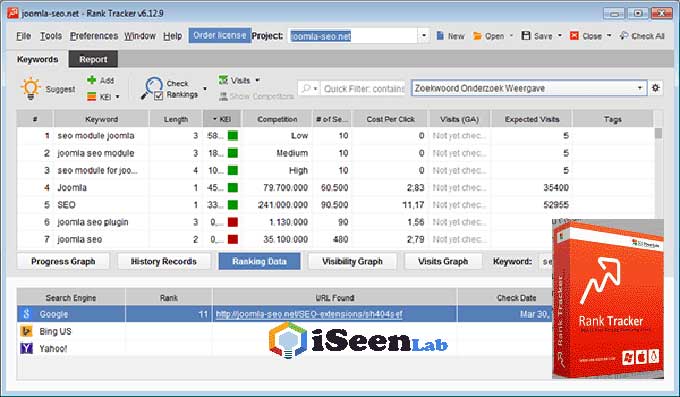
Task: Click the Show Competitors icon
Action: coord(223,96)
